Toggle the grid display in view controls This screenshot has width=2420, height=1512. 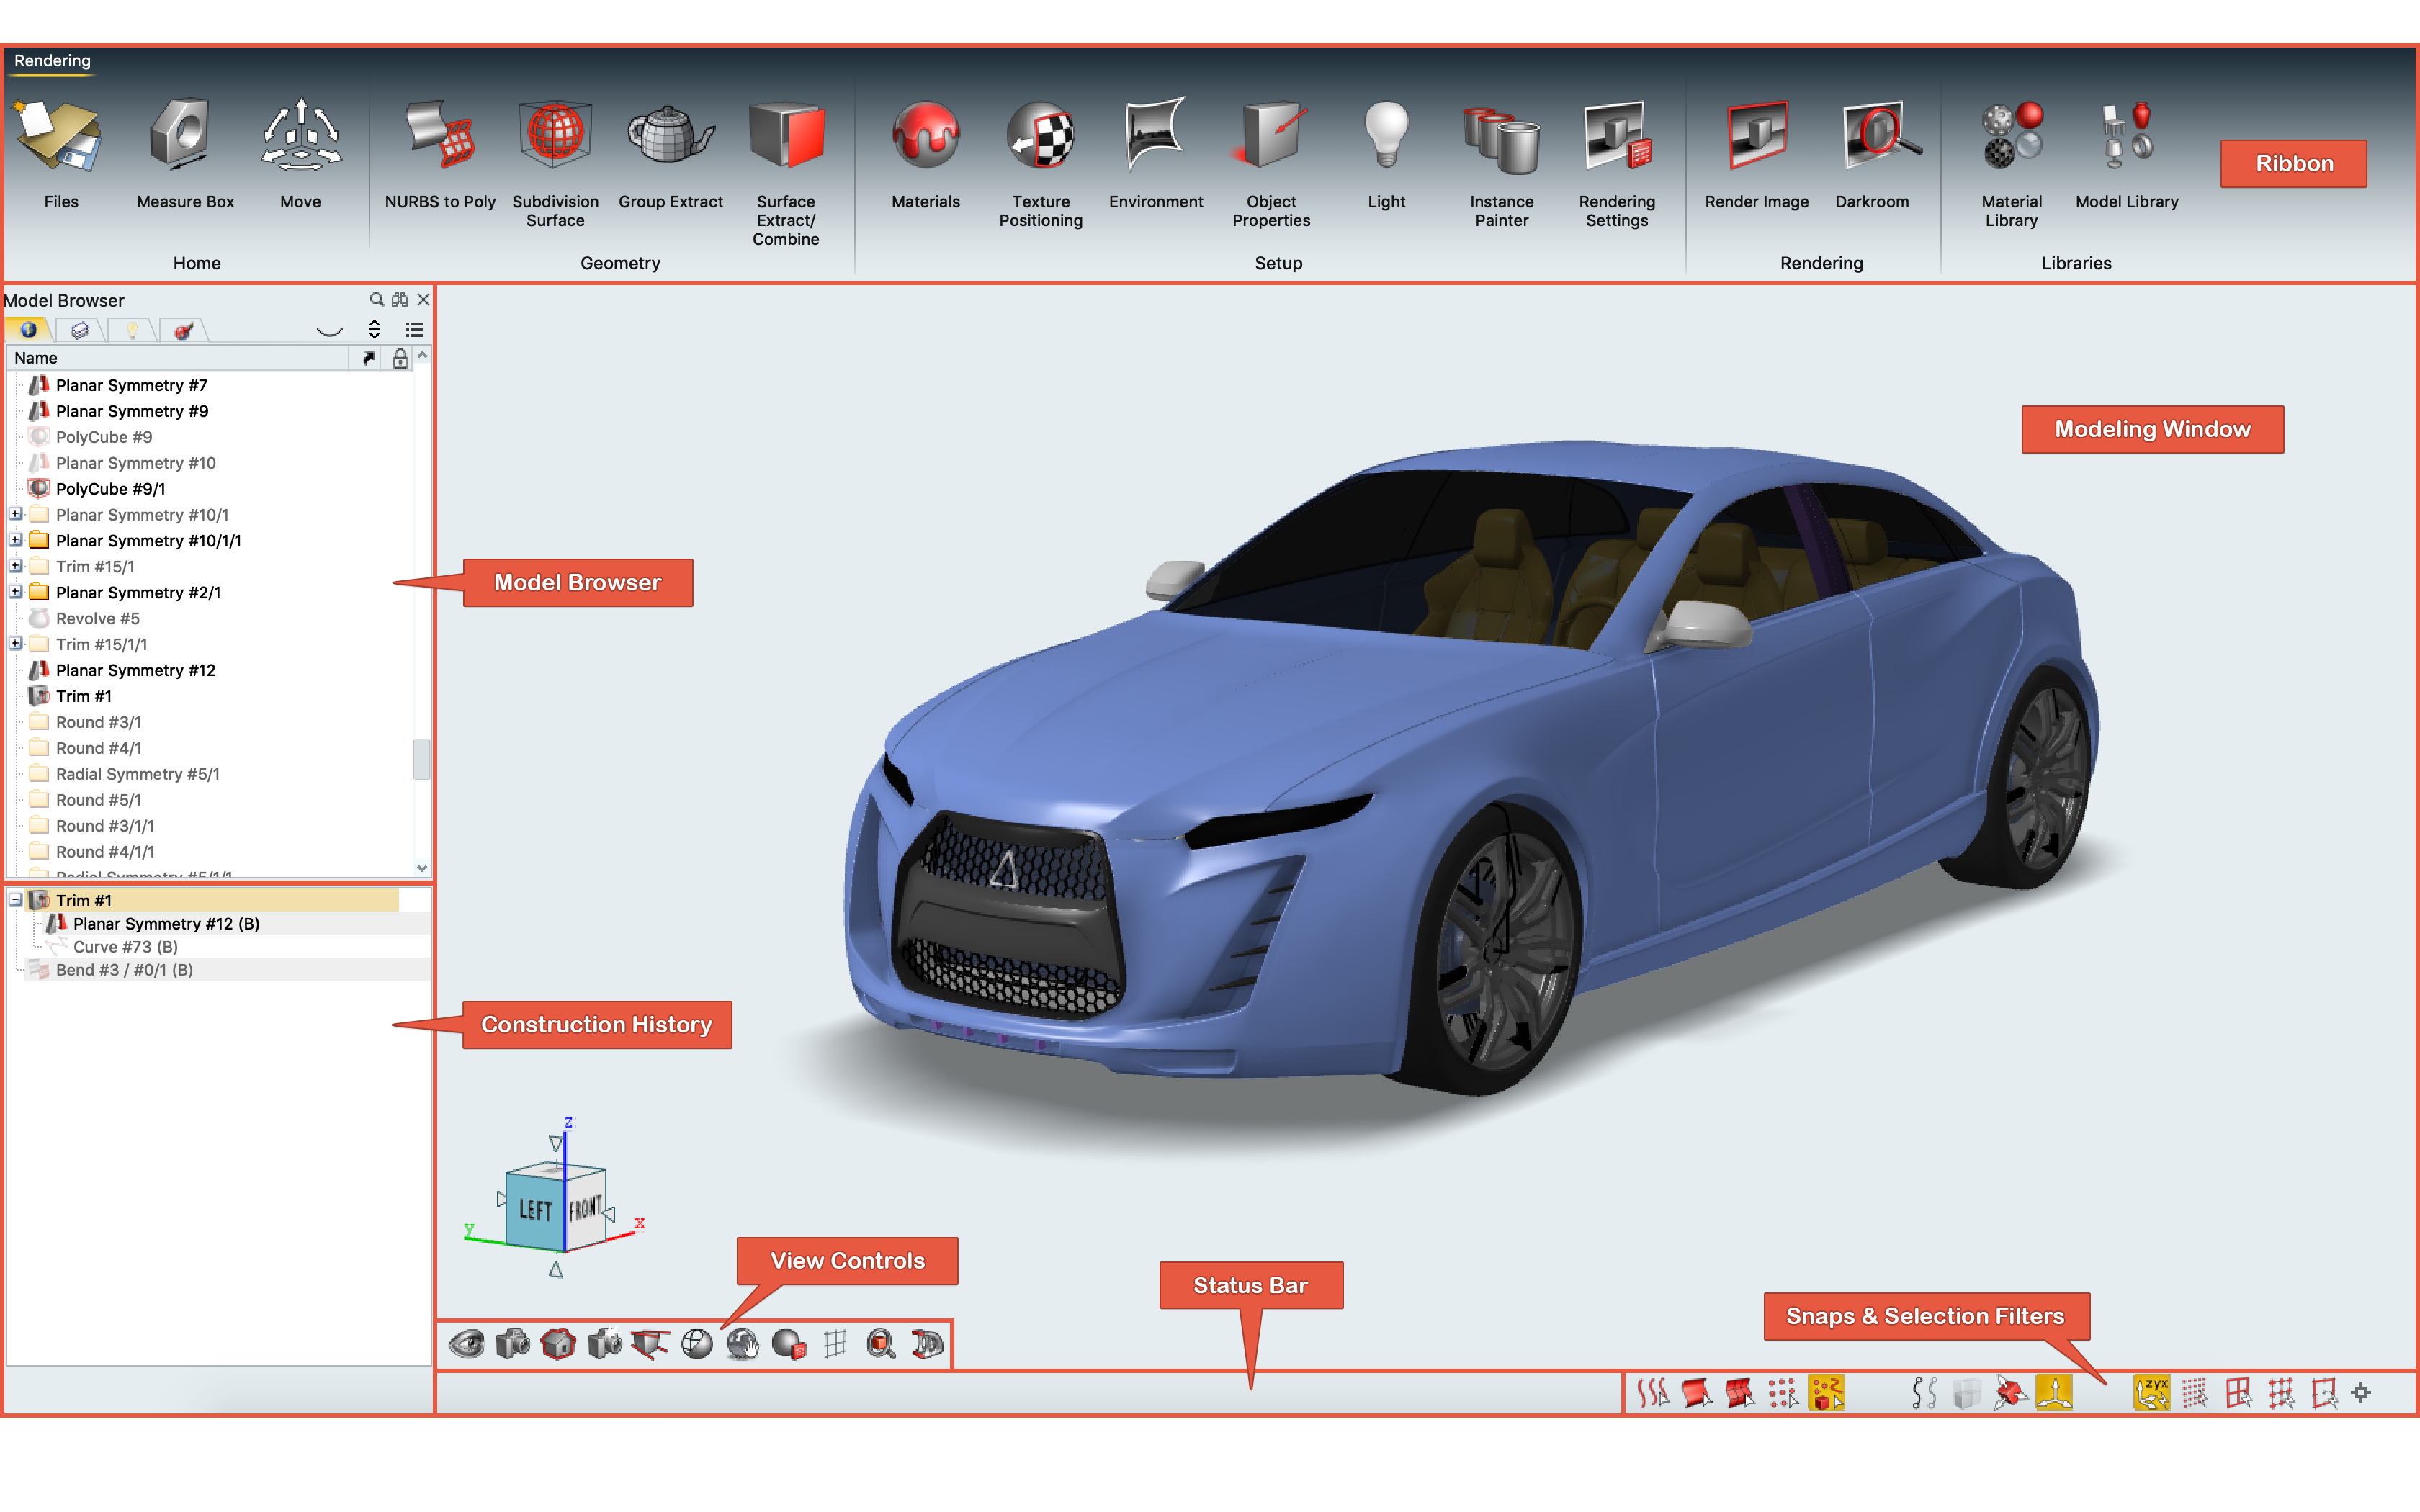point(835,1344)
